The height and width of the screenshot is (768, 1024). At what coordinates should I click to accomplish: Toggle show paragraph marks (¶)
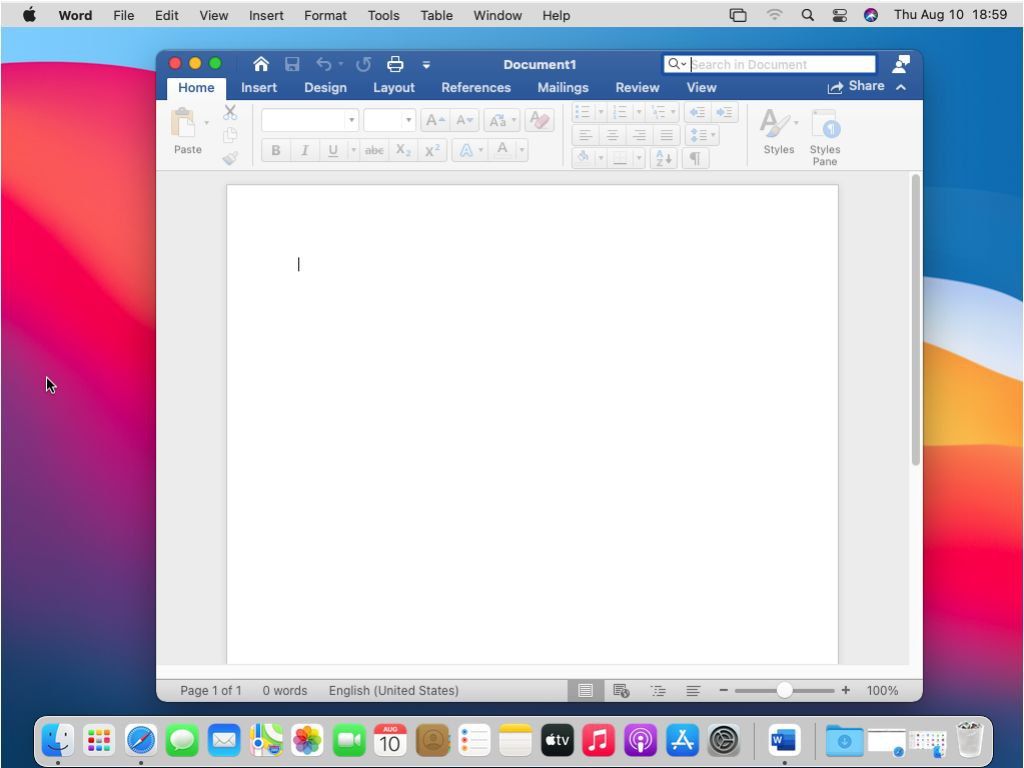tap(695, 158)
